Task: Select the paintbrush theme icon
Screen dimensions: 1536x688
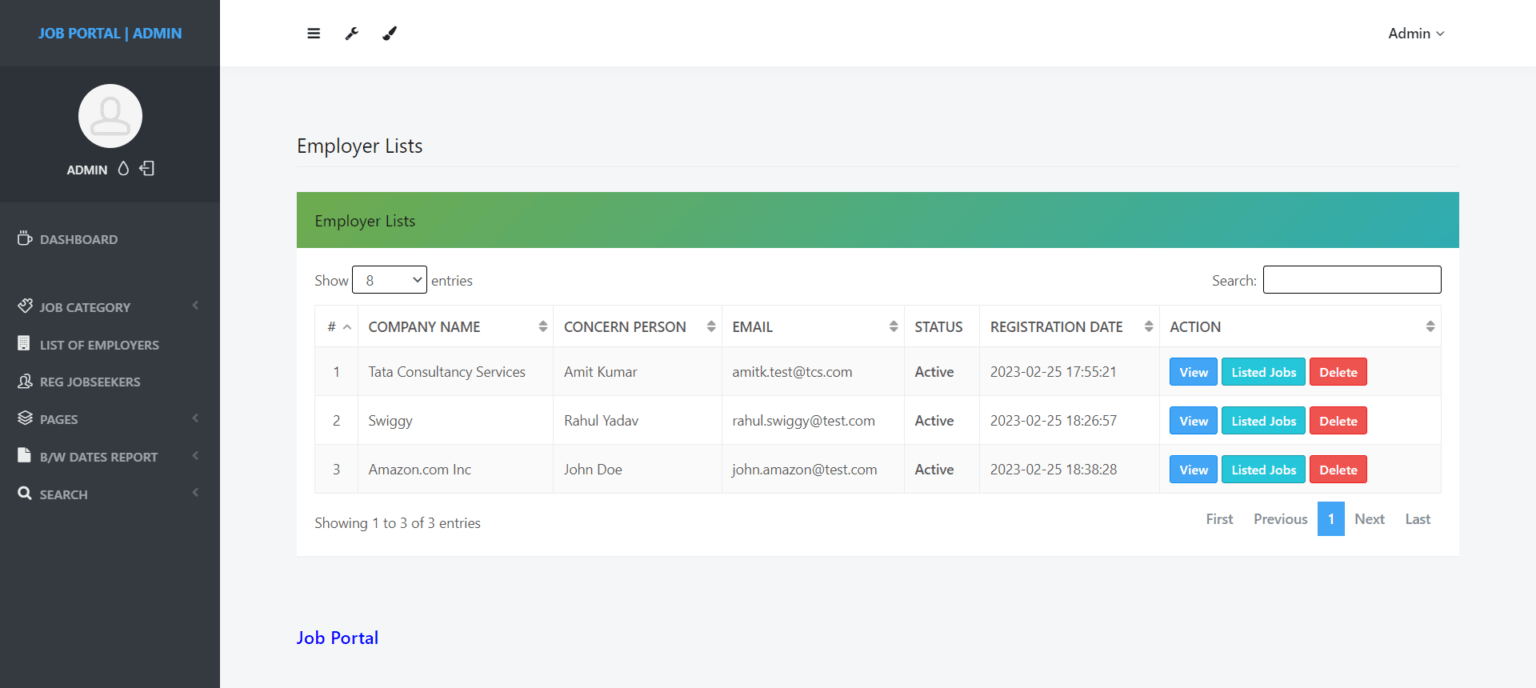Action: coord(389,33)
